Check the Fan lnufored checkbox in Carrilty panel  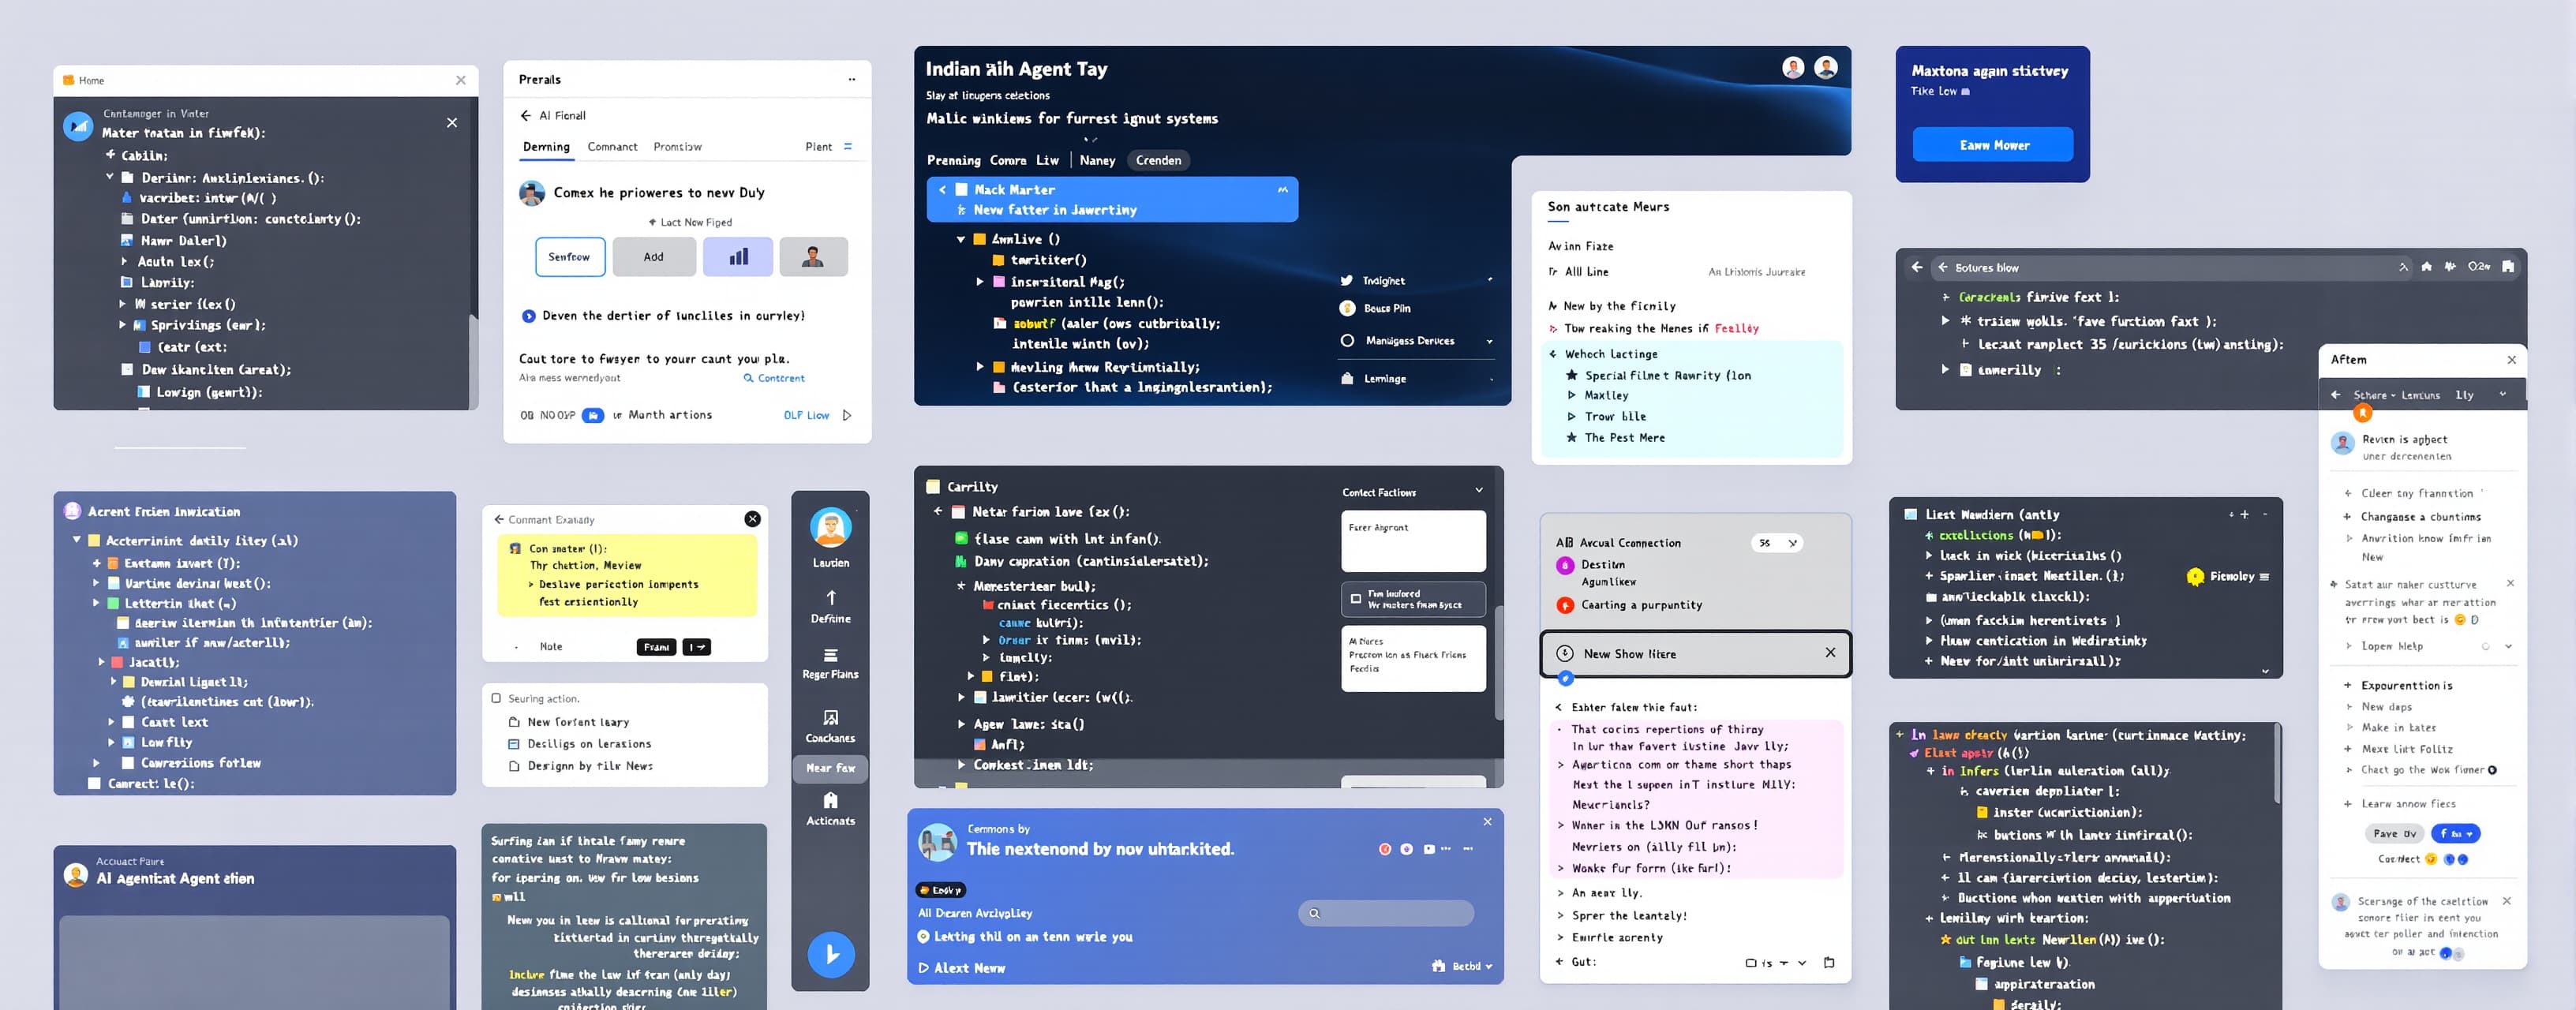1356,599
